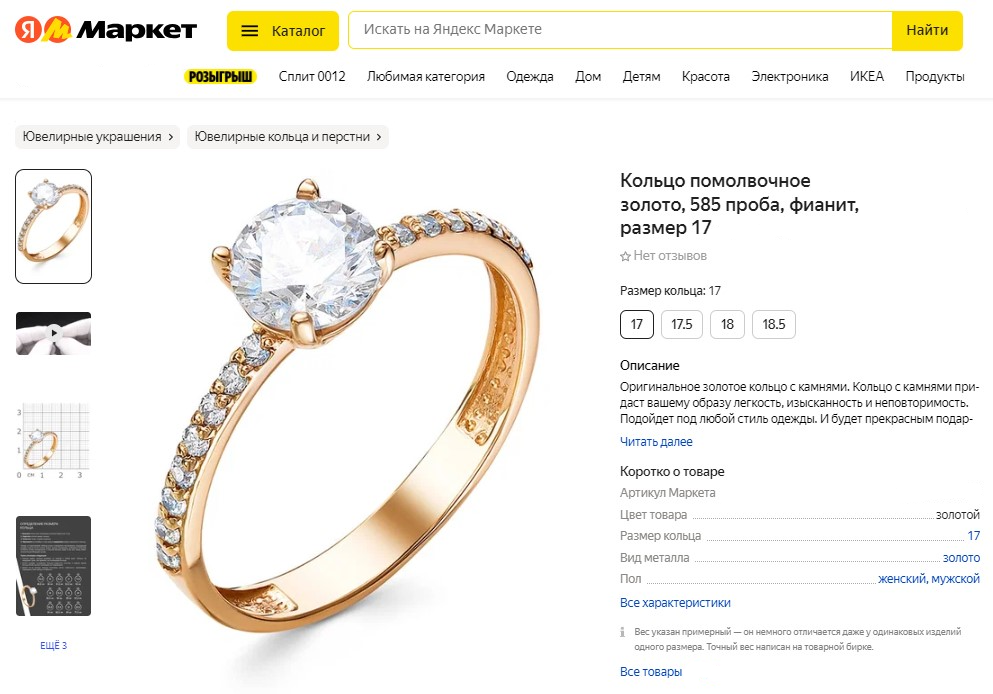Click the золотой color value link
This screenshot has width=993, height=694.
tap(957, 514)
